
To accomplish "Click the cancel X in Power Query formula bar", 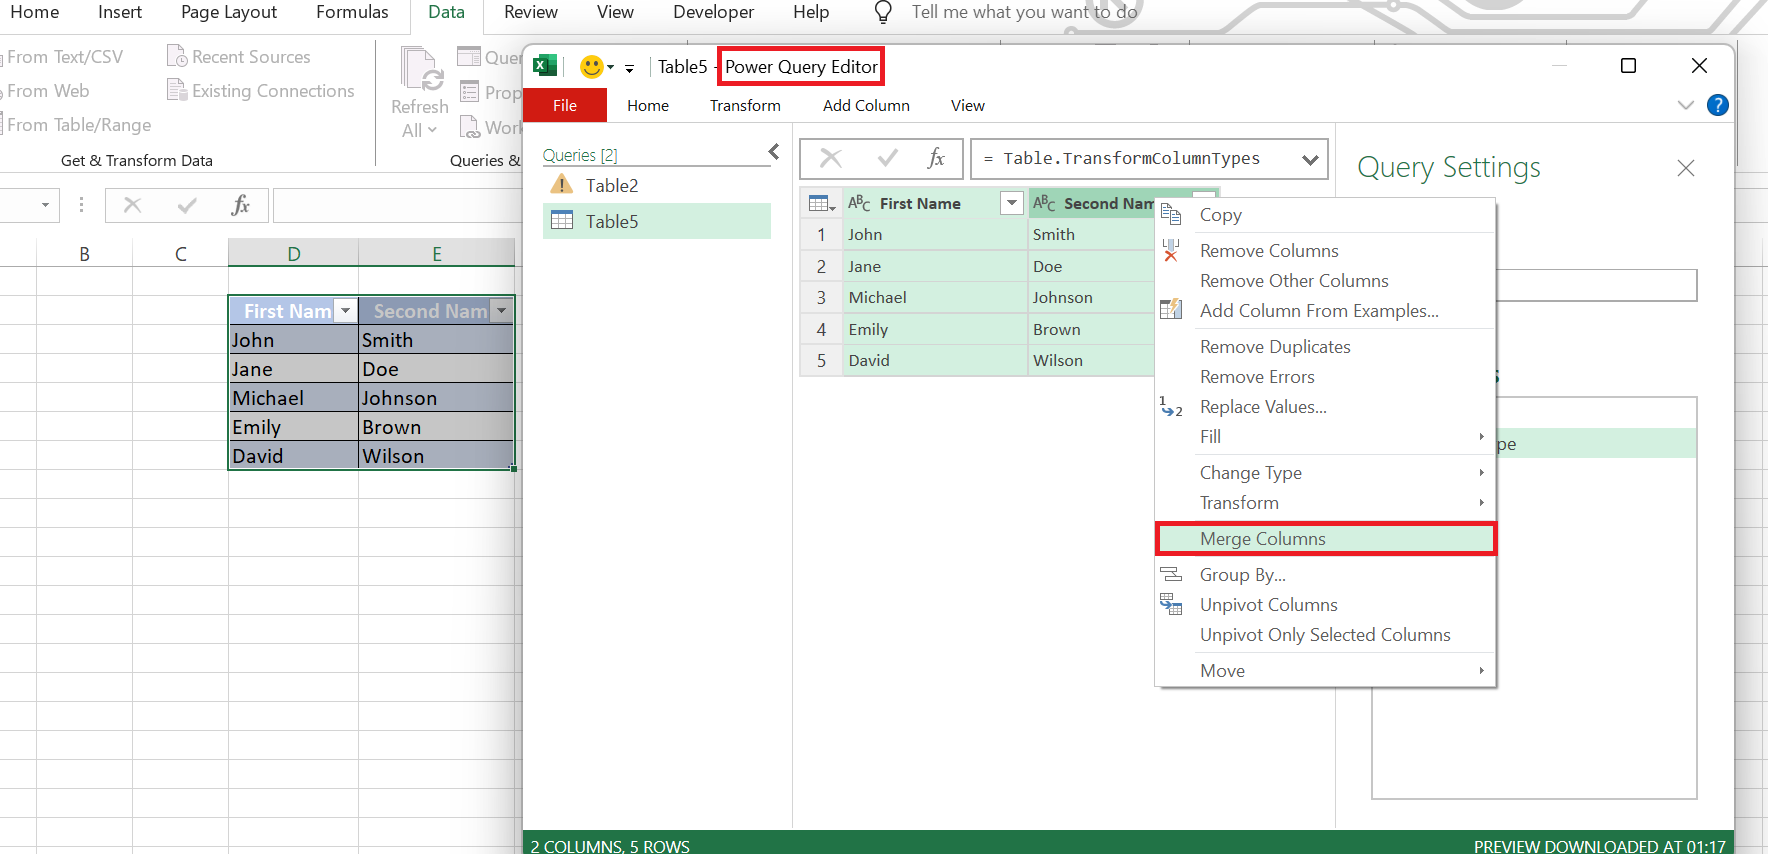I will pyautogui.click(x=831, y=158).
